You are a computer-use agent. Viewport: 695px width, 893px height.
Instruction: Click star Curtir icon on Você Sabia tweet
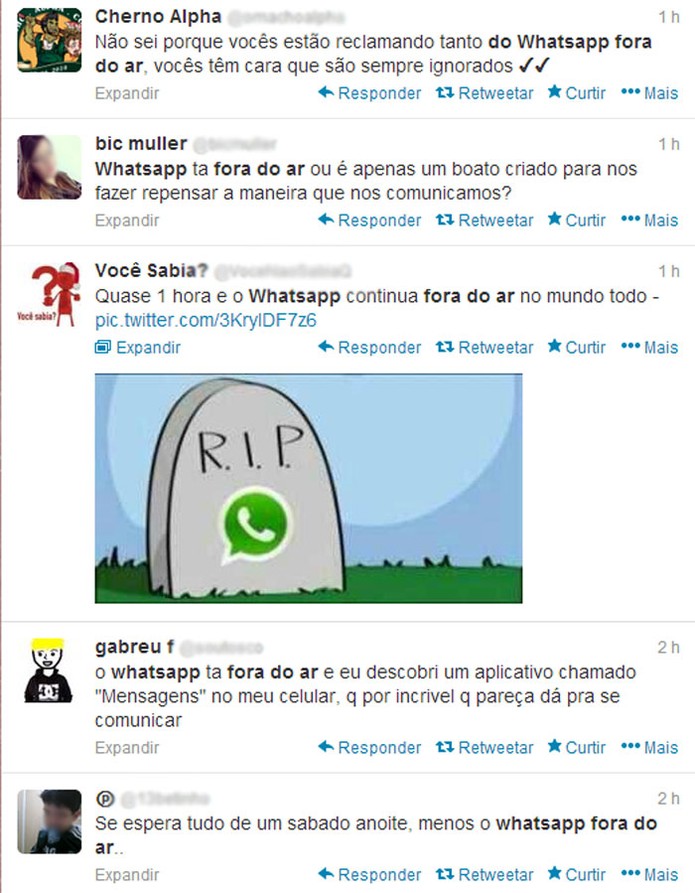(554, 346)
